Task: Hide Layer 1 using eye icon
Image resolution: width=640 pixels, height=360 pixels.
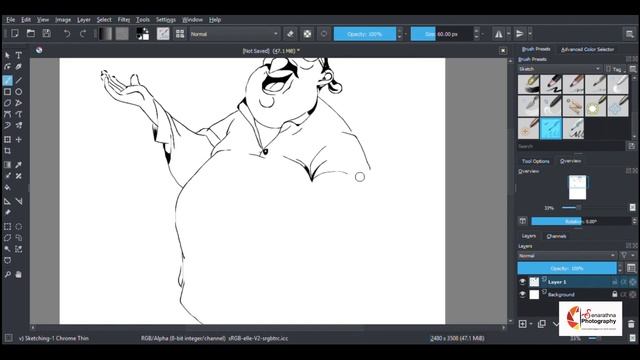Action: pos(522,282)
